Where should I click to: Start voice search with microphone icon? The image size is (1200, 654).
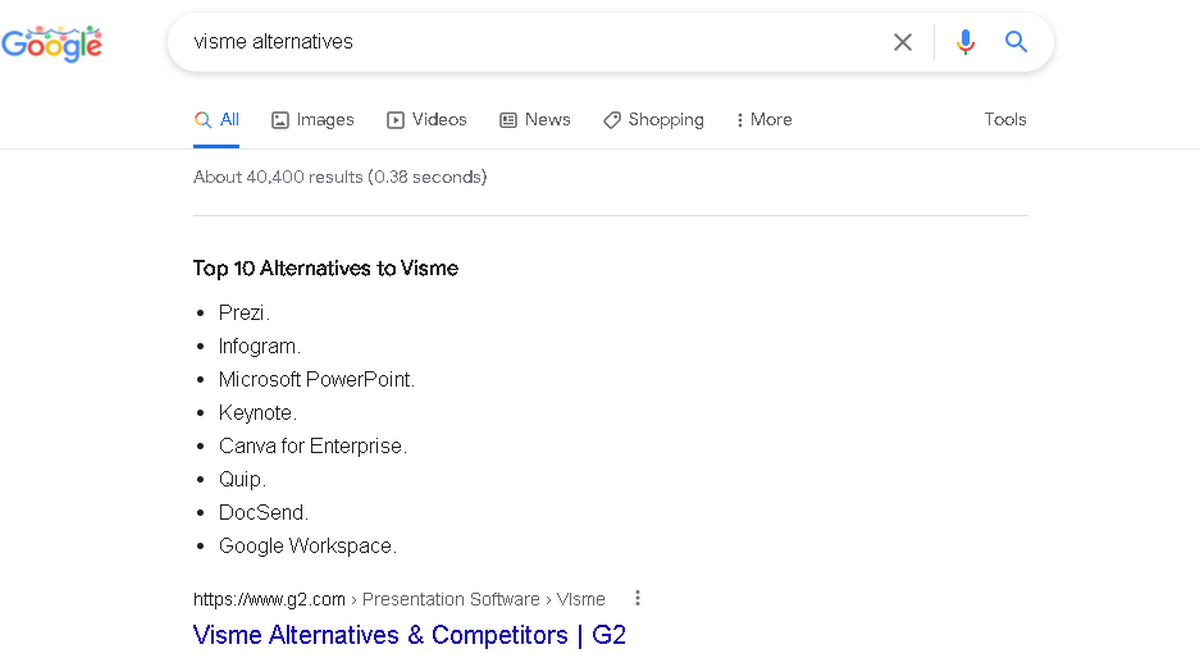click(965, 42)
